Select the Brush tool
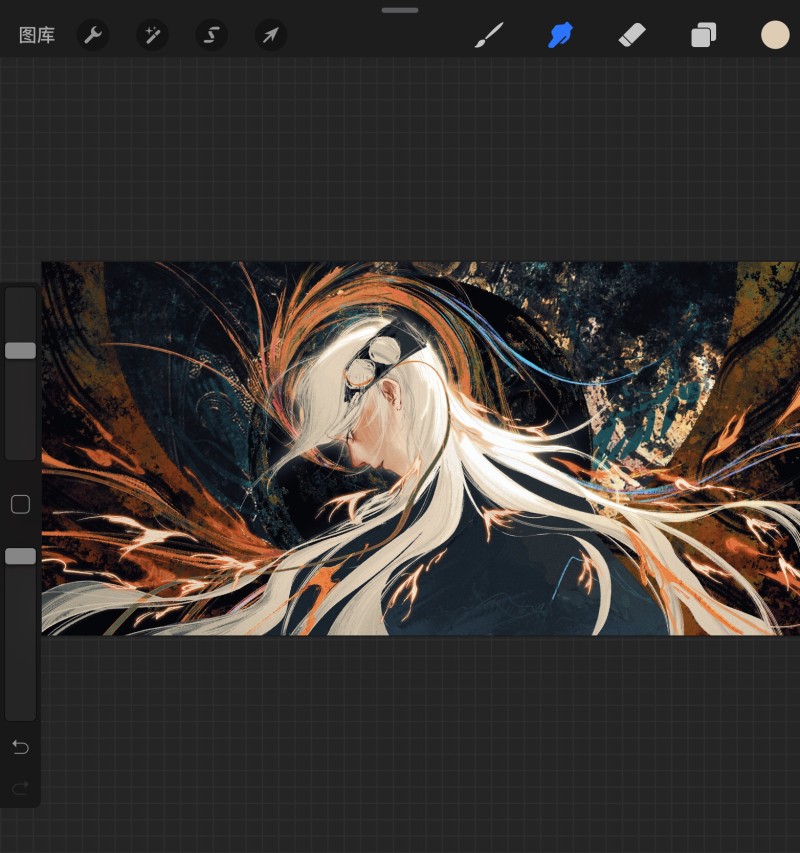This screenshot has height=853, width=800. coord(489,35)
